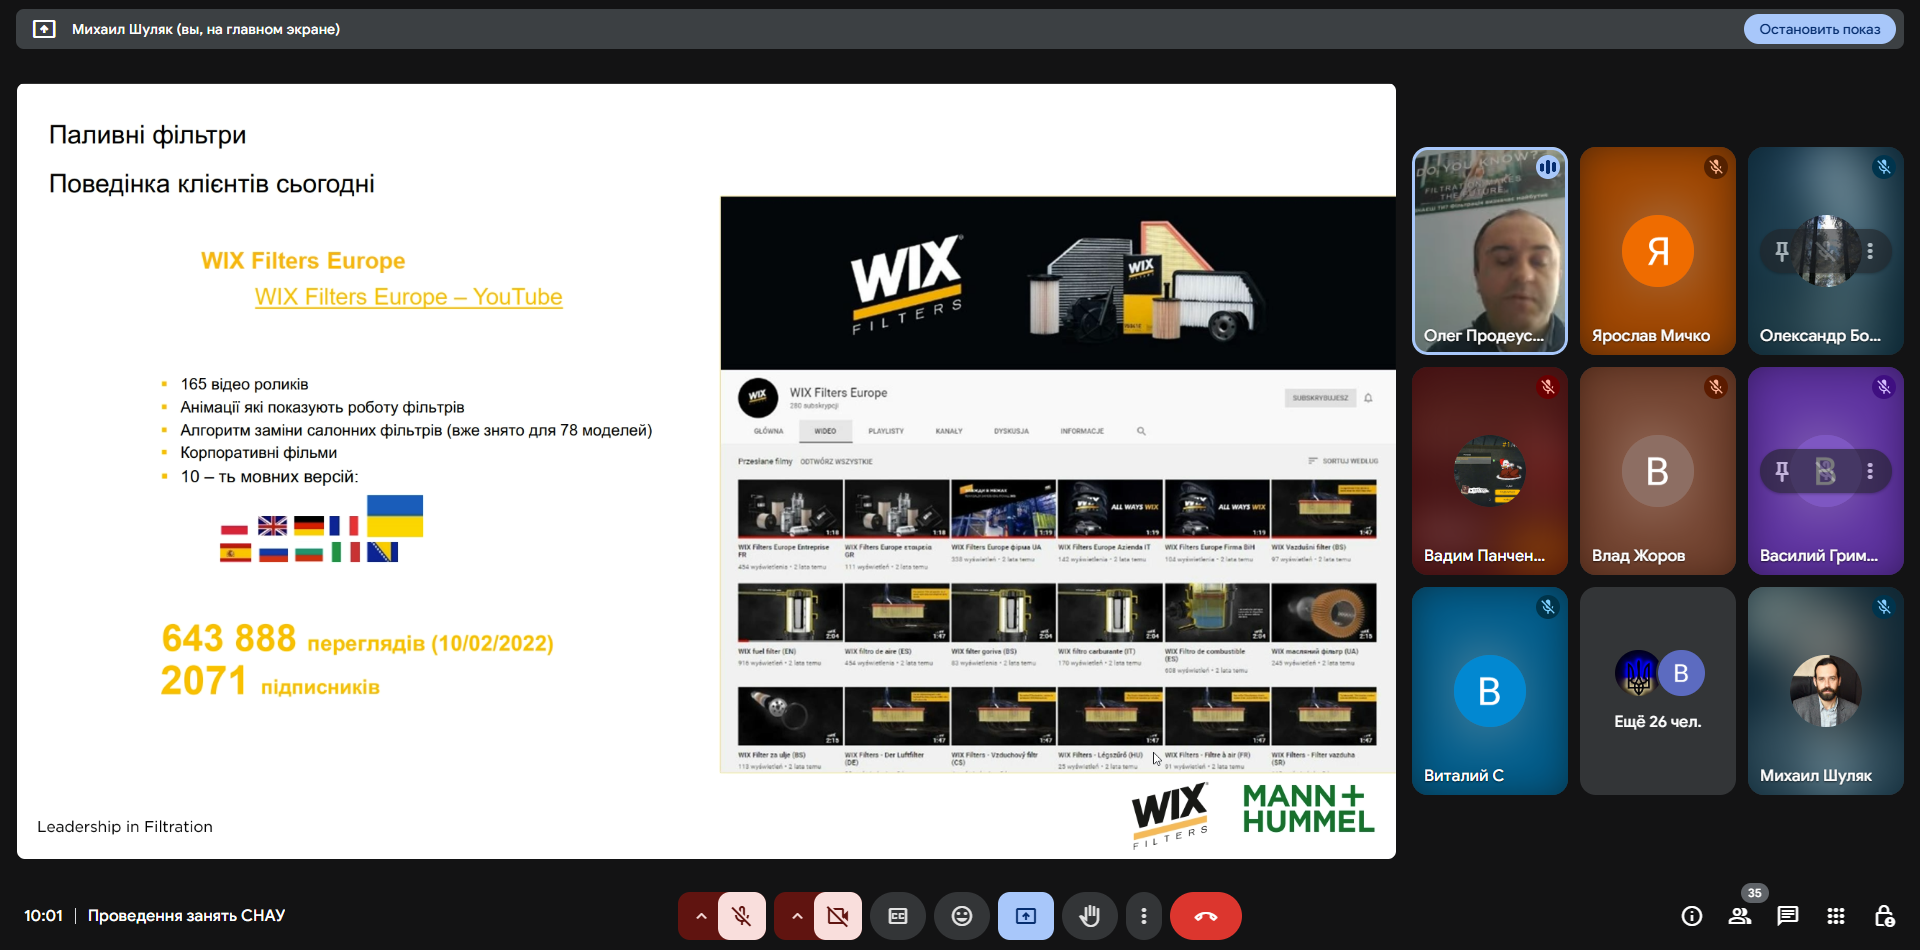Screen dimensions: 1920x950
Task: Click the 35 participants count badge
Action: coord(1755,893)
